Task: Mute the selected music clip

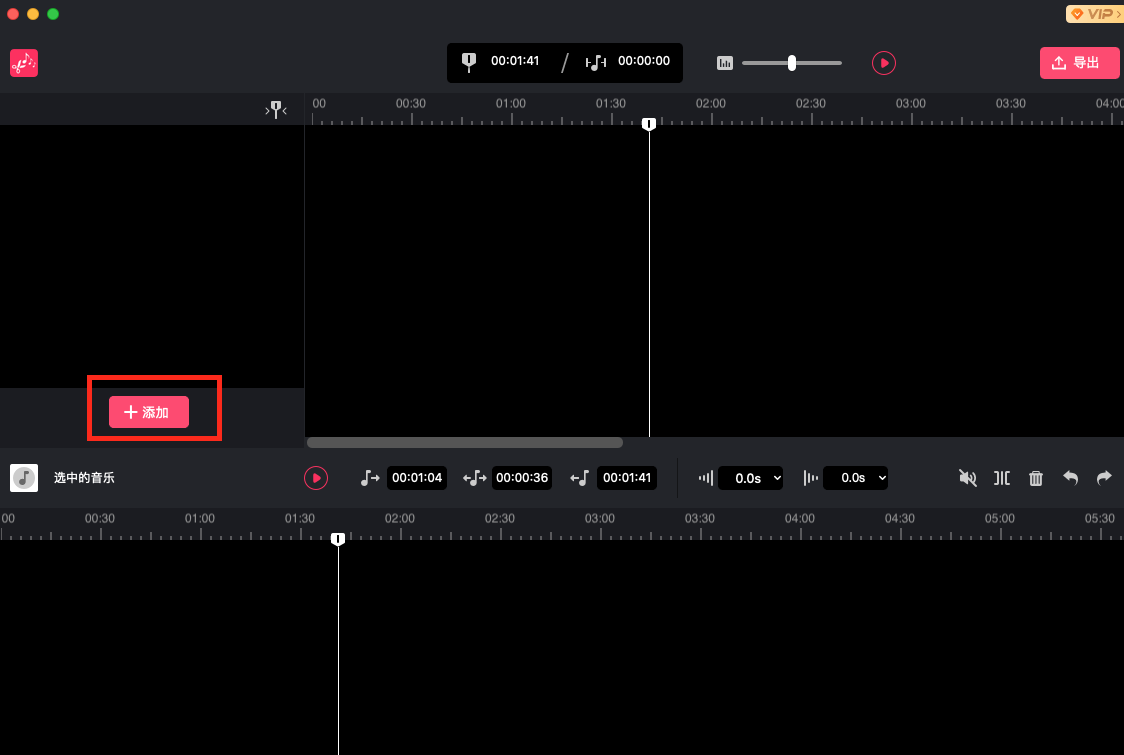Action: [x=967, y=478]
